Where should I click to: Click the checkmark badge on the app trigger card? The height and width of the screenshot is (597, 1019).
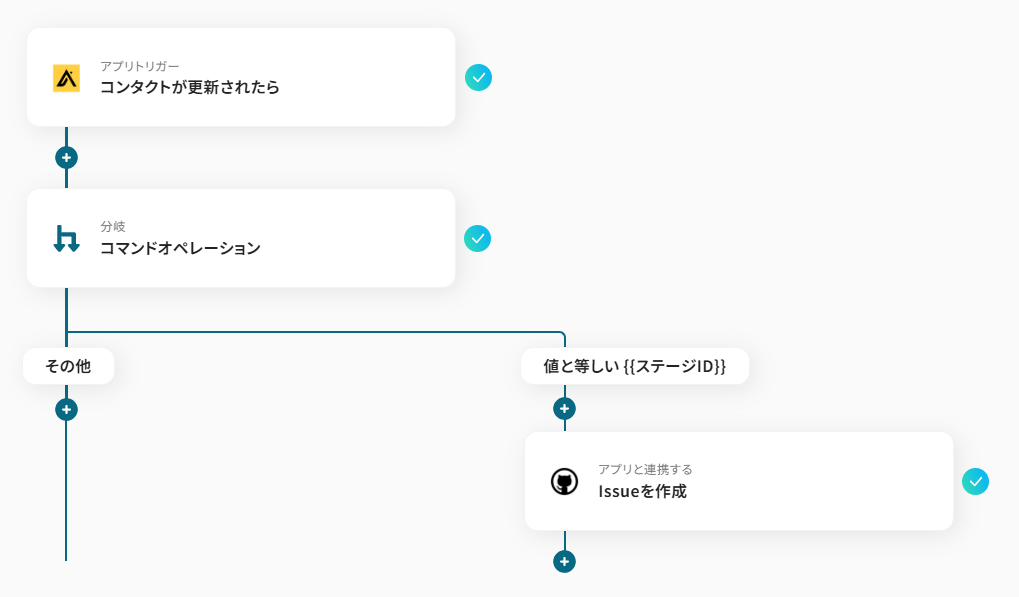click(x=478, y=77)
